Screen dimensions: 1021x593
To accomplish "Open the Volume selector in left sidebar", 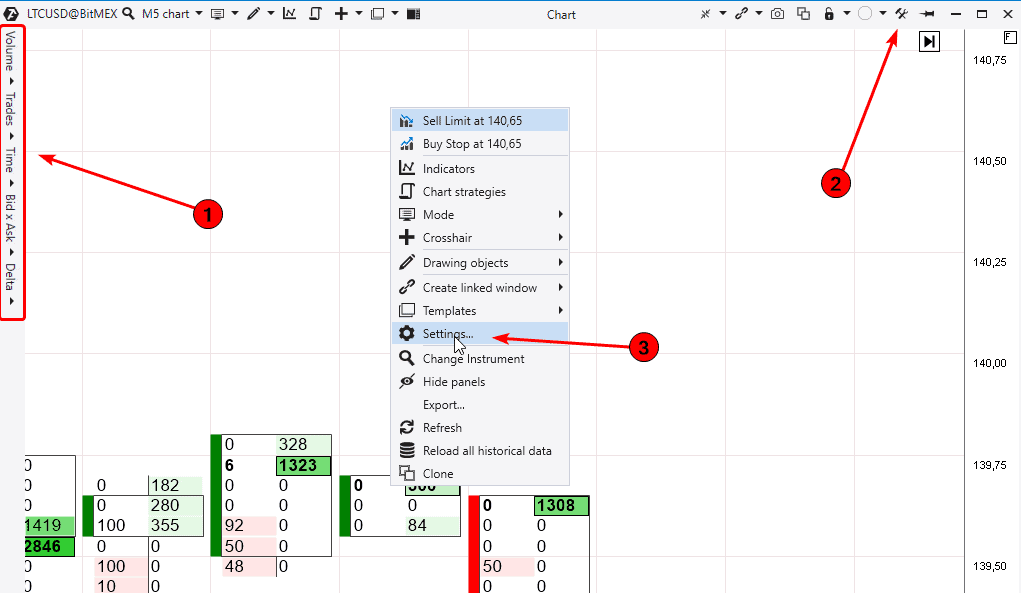I will click(10, 57).
